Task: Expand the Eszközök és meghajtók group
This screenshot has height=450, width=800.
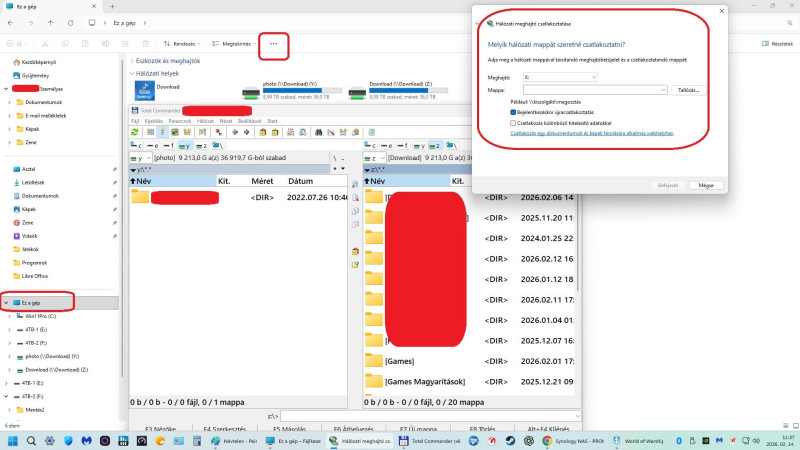Action: coord(132,61)
